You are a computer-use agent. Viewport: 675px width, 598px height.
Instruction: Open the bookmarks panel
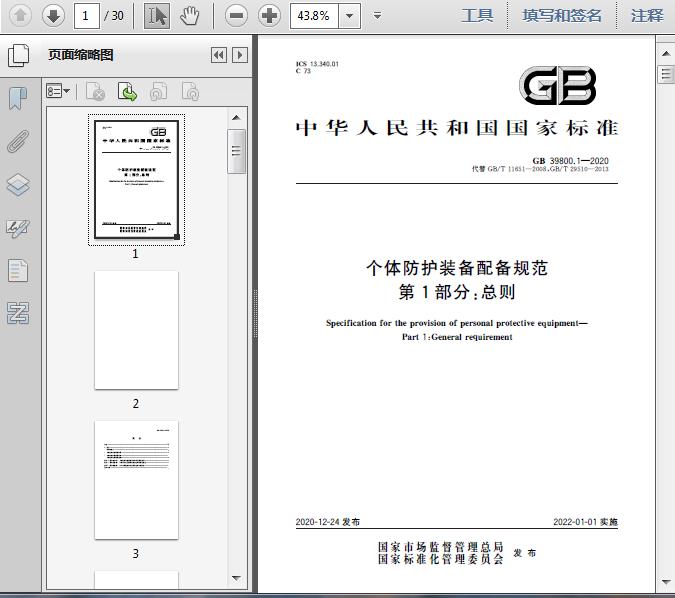click(x=18, y=98)
